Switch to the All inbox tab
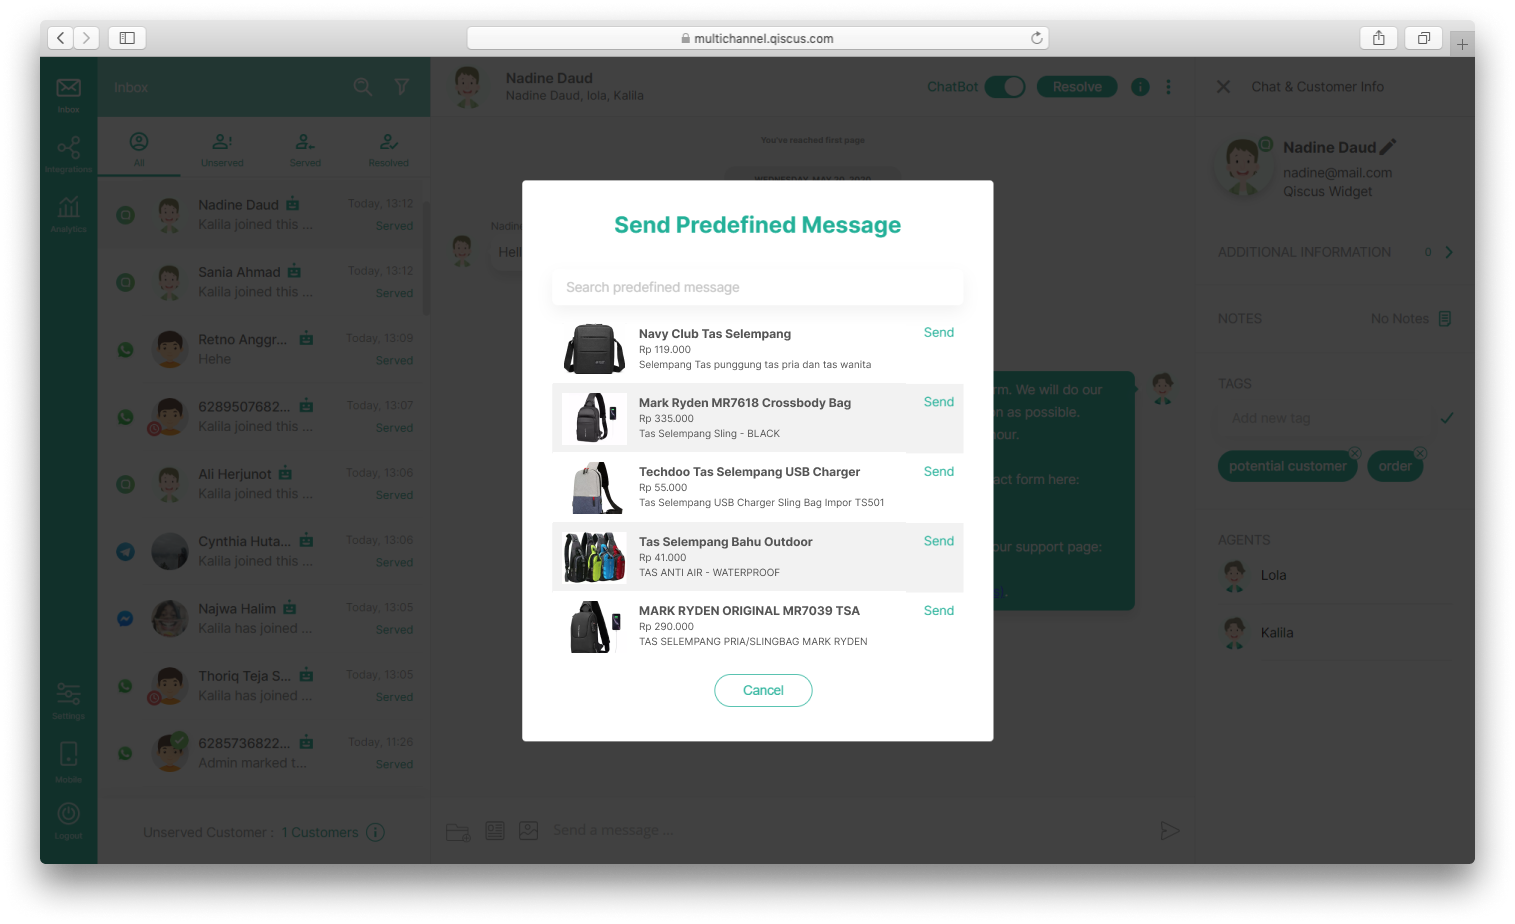This screenshot has height=924, width=1515. (x=139, y=148)
